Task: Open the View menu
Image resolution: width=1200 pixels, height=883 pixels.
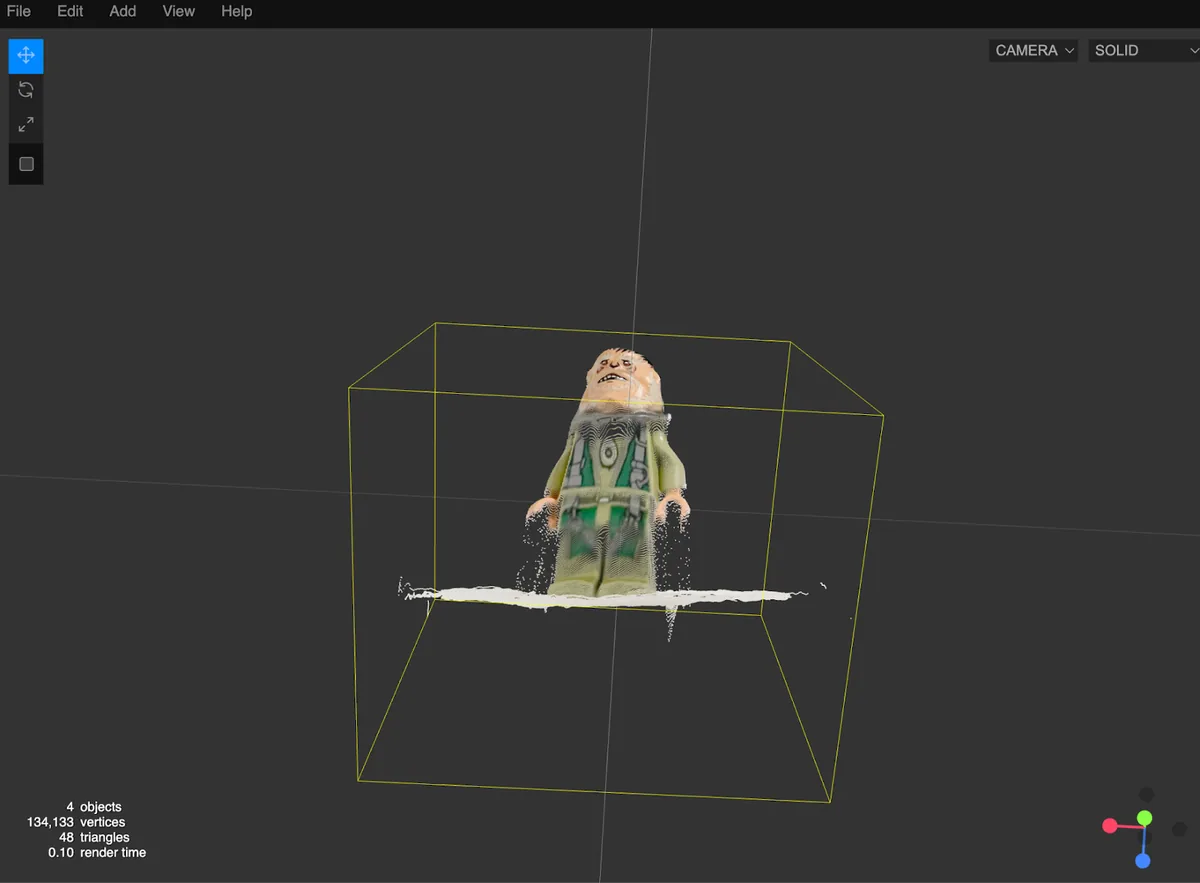Action: pyautogui.click(x=179, y=11)
